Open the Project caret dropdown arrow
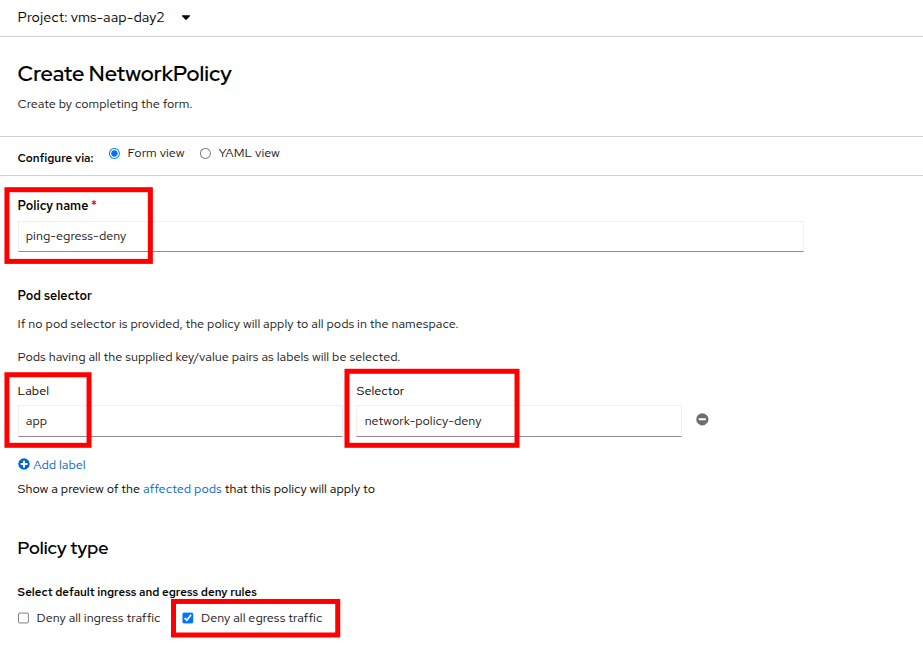Screen dimensions: 923x647 (186, 17)
